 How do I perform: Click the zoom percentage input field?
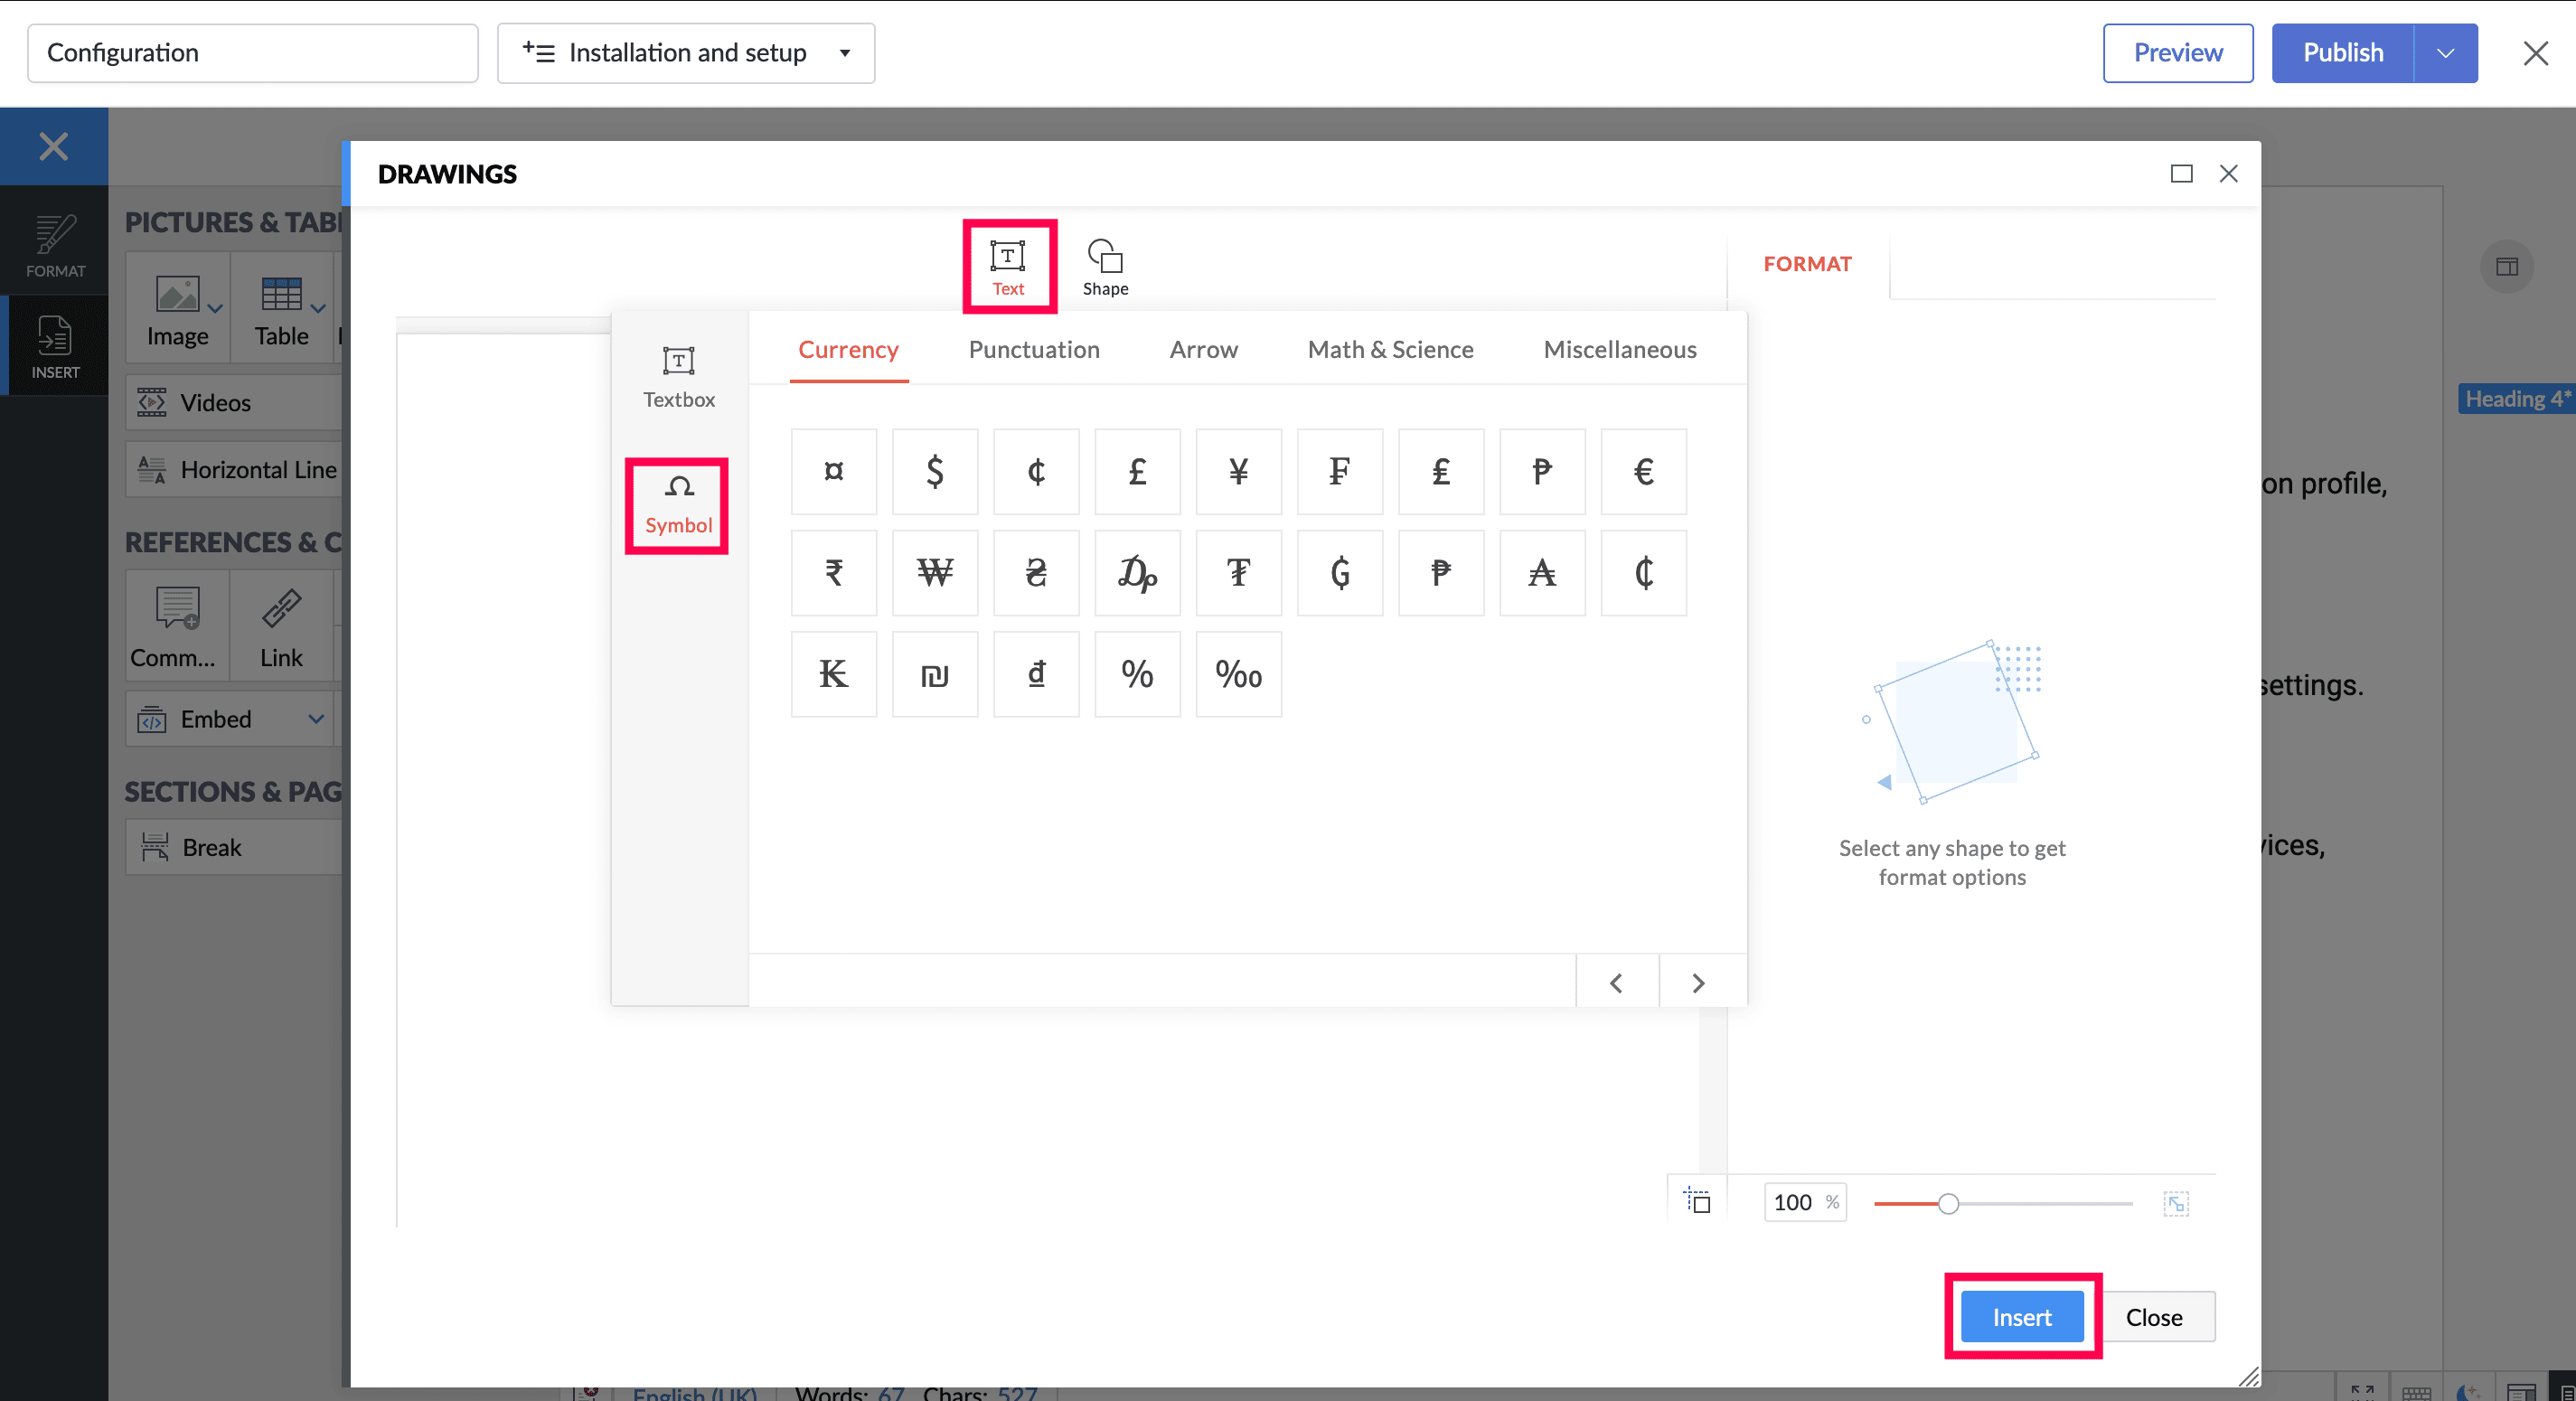click(1794, 1202)
